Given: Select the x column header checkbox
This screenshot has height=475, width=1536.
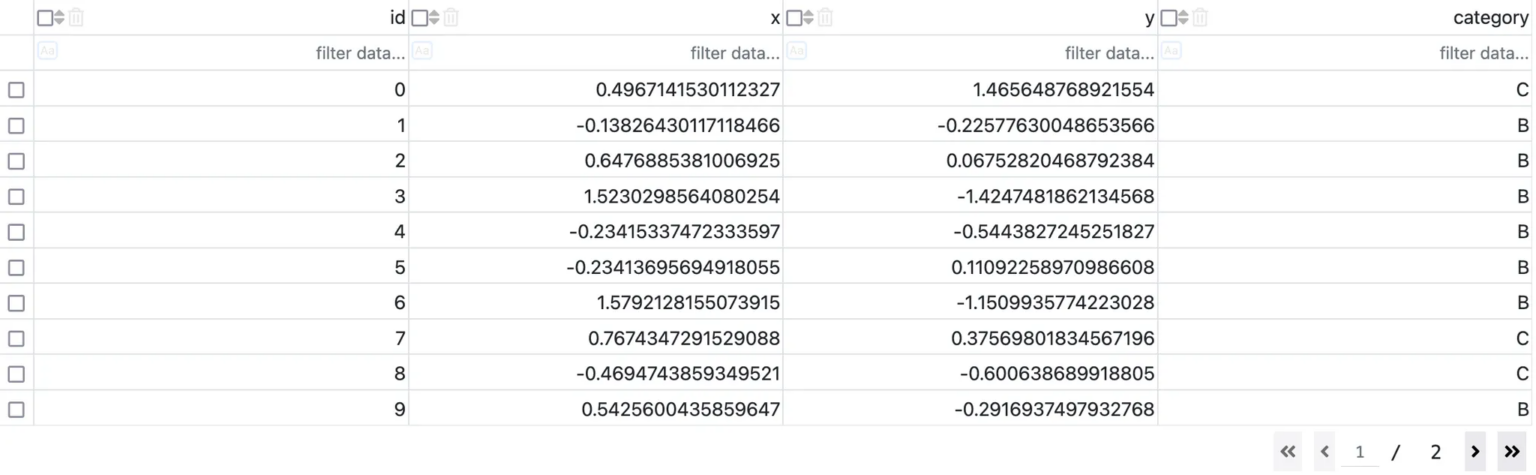Looking at the screenshot, I should pos(420,18).
